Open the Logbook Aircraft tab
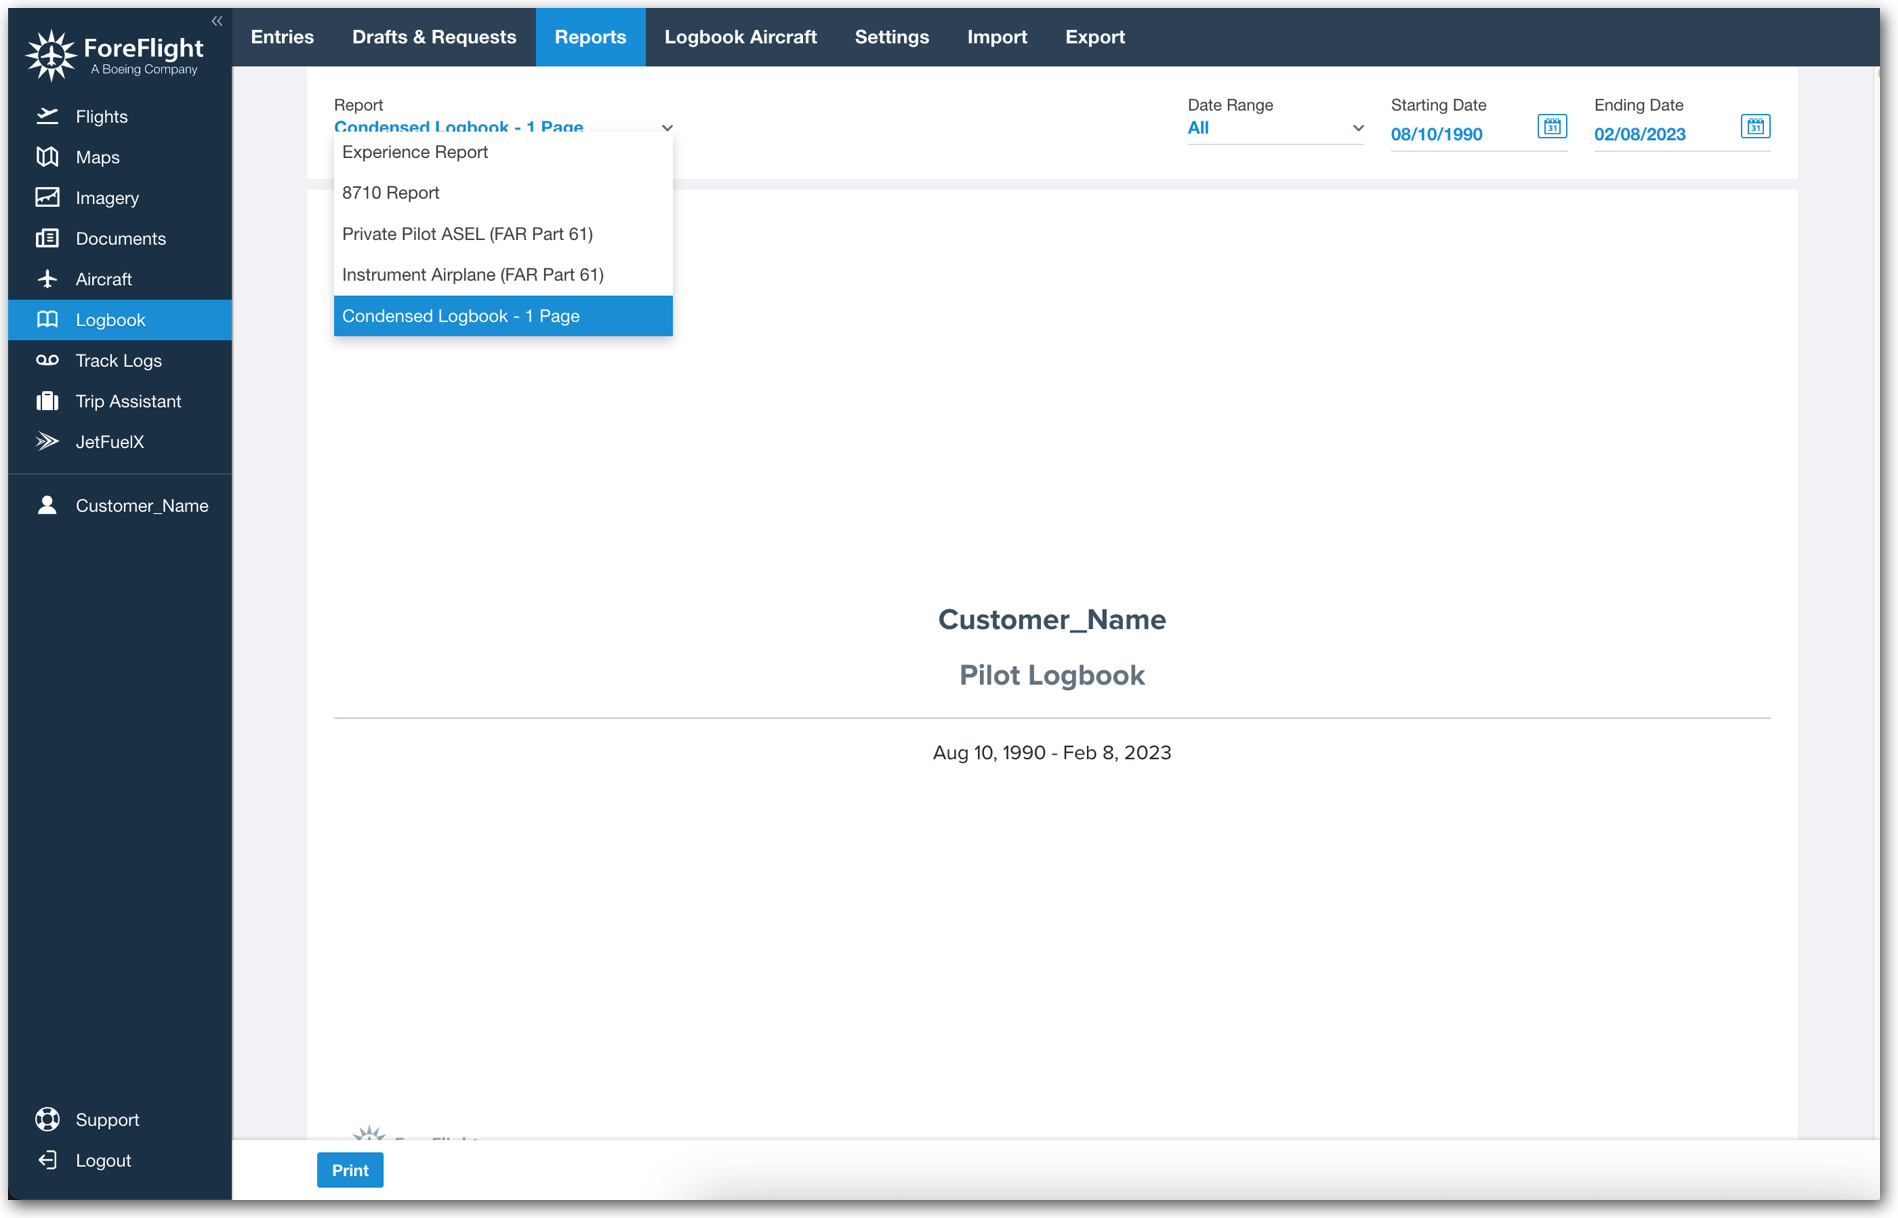1898x1218 pixels. click(x=740, y=36)
